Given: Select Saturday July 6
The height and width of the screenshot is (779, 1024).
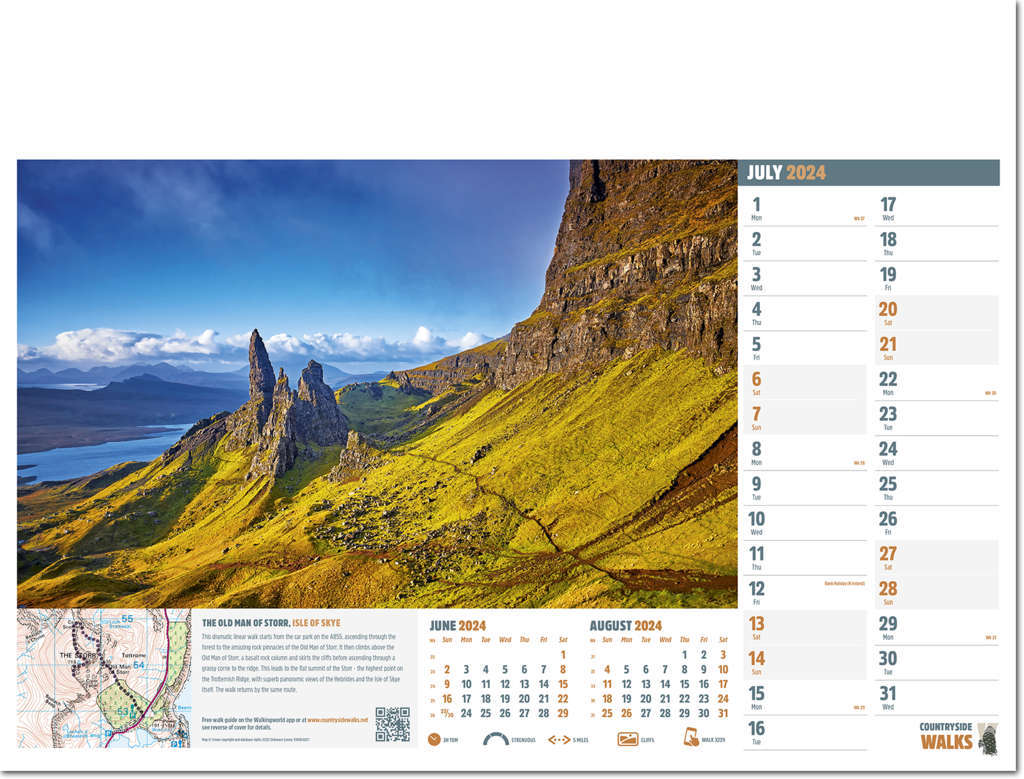Looking at the screenshot, I should click(x=805, y=383).
